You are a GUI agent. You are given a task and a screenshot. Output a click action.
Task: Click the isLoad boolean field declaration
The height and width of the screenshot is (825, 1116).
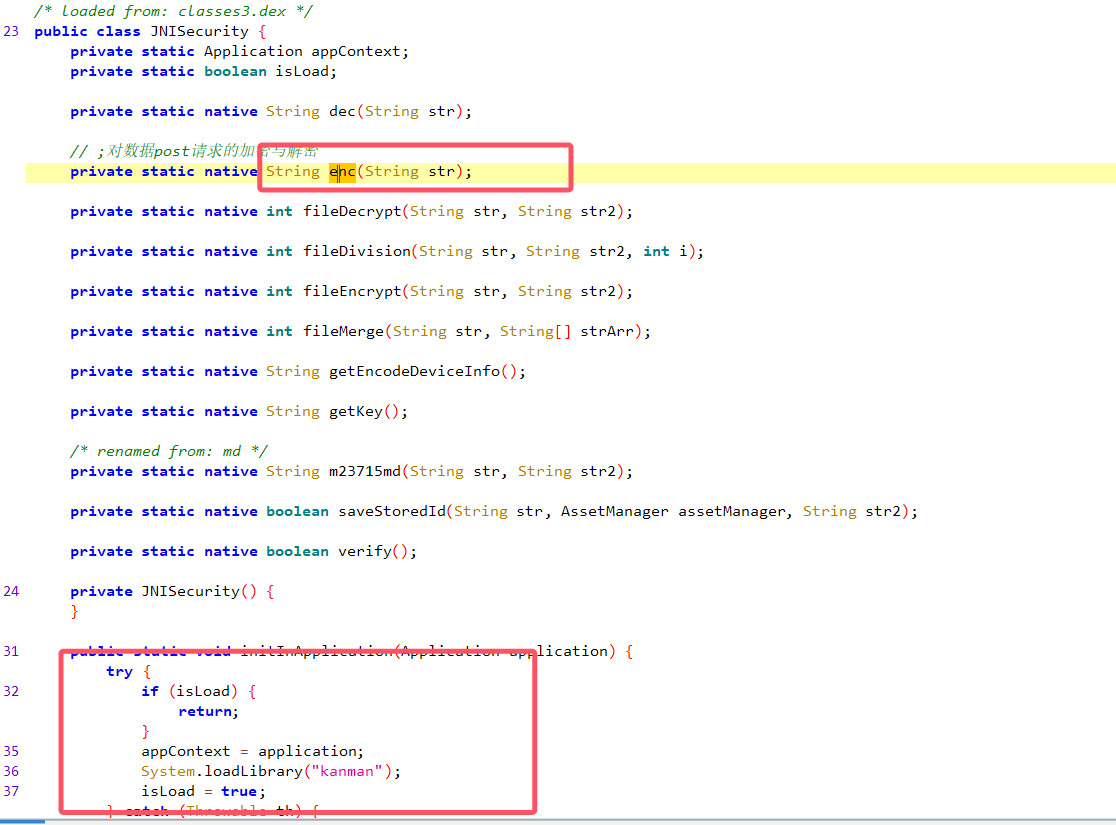pos(203,71)
